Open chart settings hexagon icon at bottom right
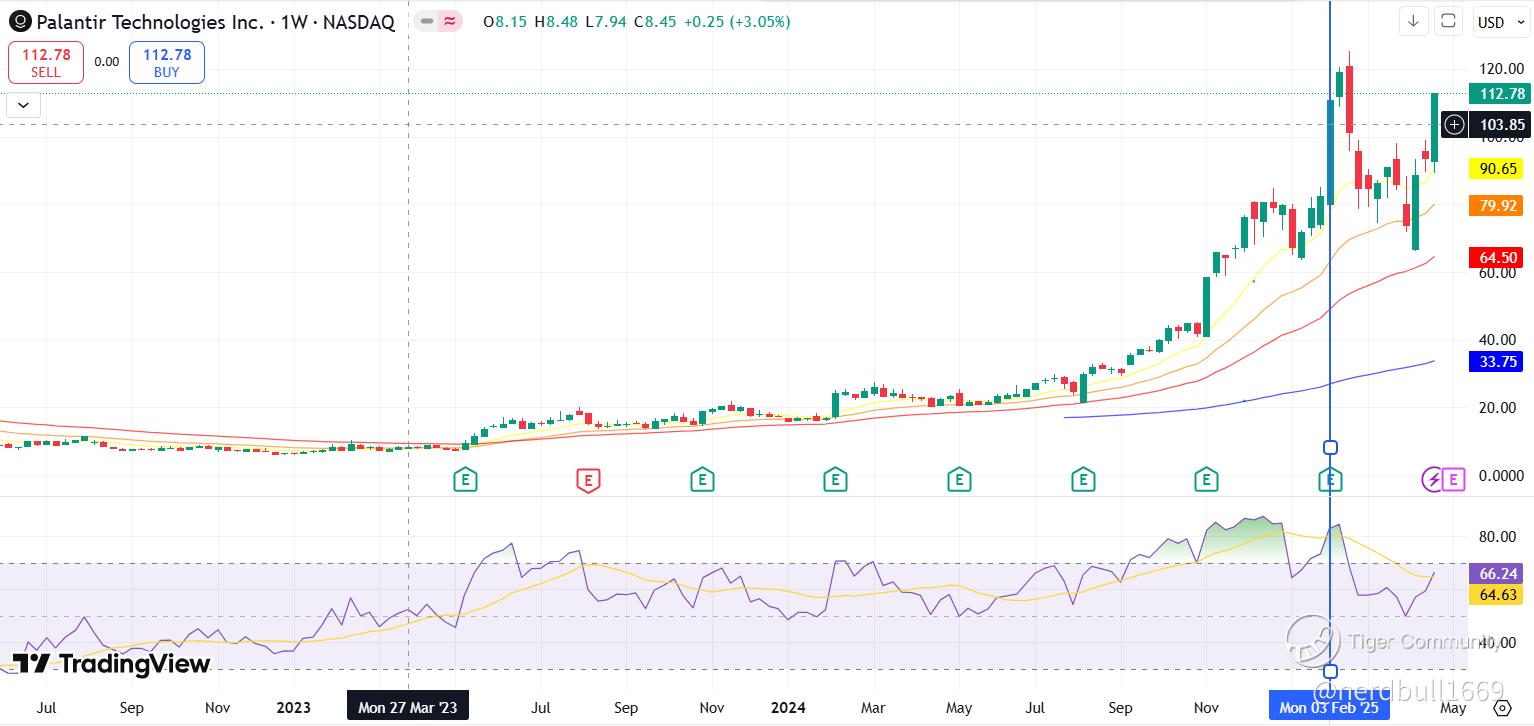 coord(1502,707)
